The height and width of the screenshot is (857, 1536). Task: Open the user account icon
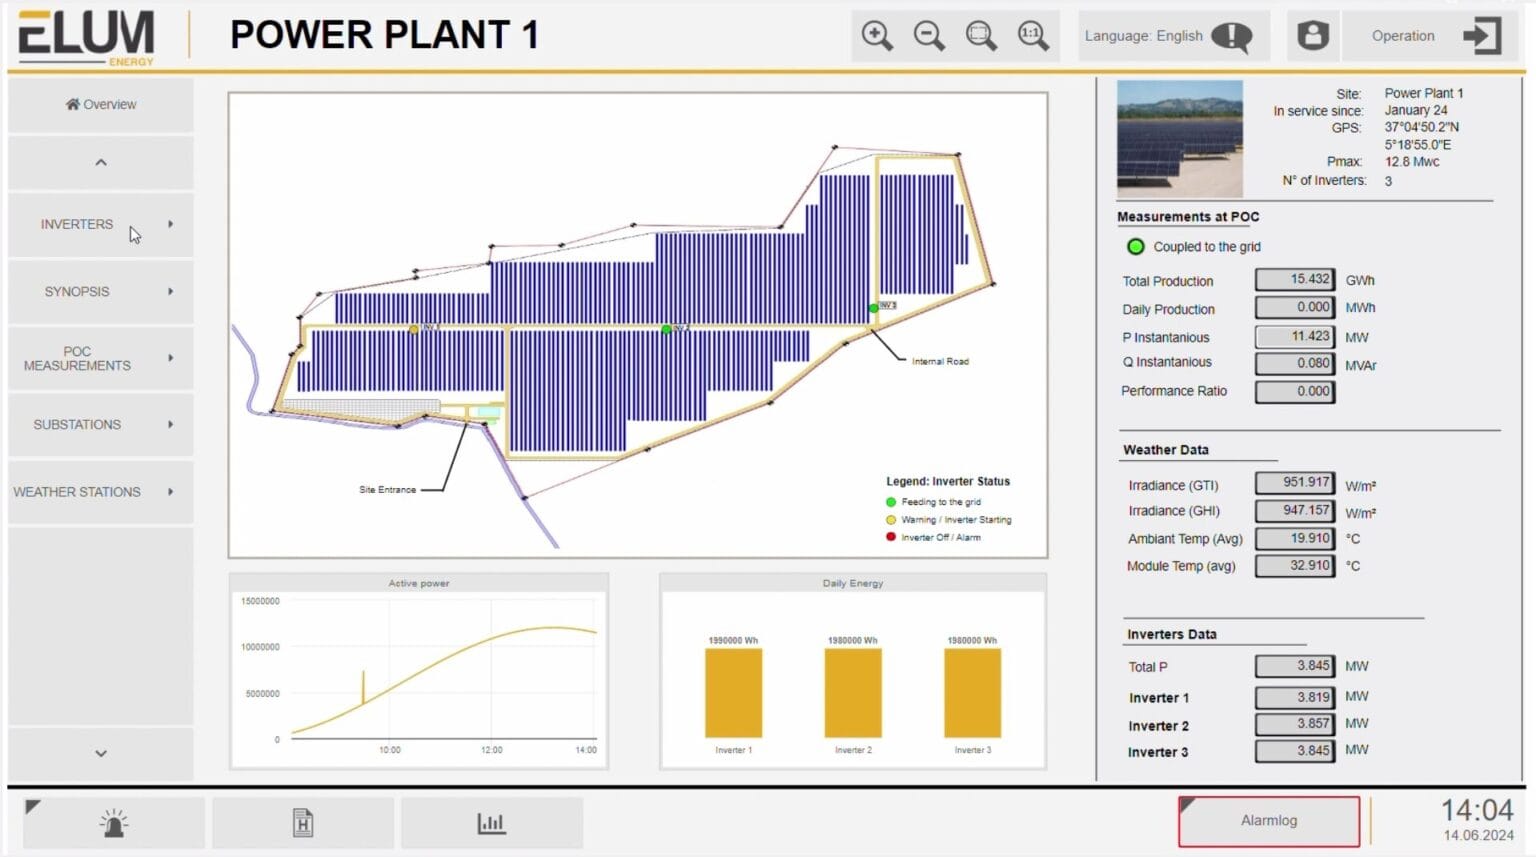tap(1311, 35)
